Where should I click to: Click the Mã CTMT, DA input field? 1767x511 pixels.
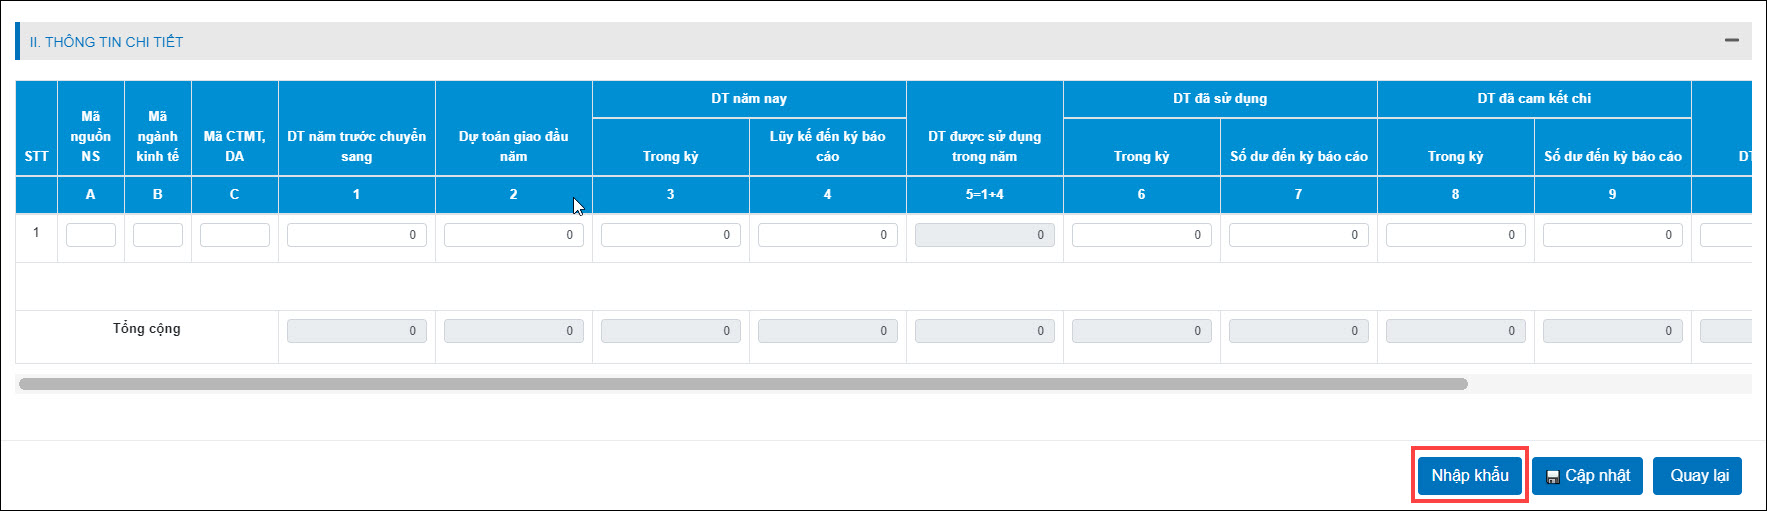[x=235, y=235]
